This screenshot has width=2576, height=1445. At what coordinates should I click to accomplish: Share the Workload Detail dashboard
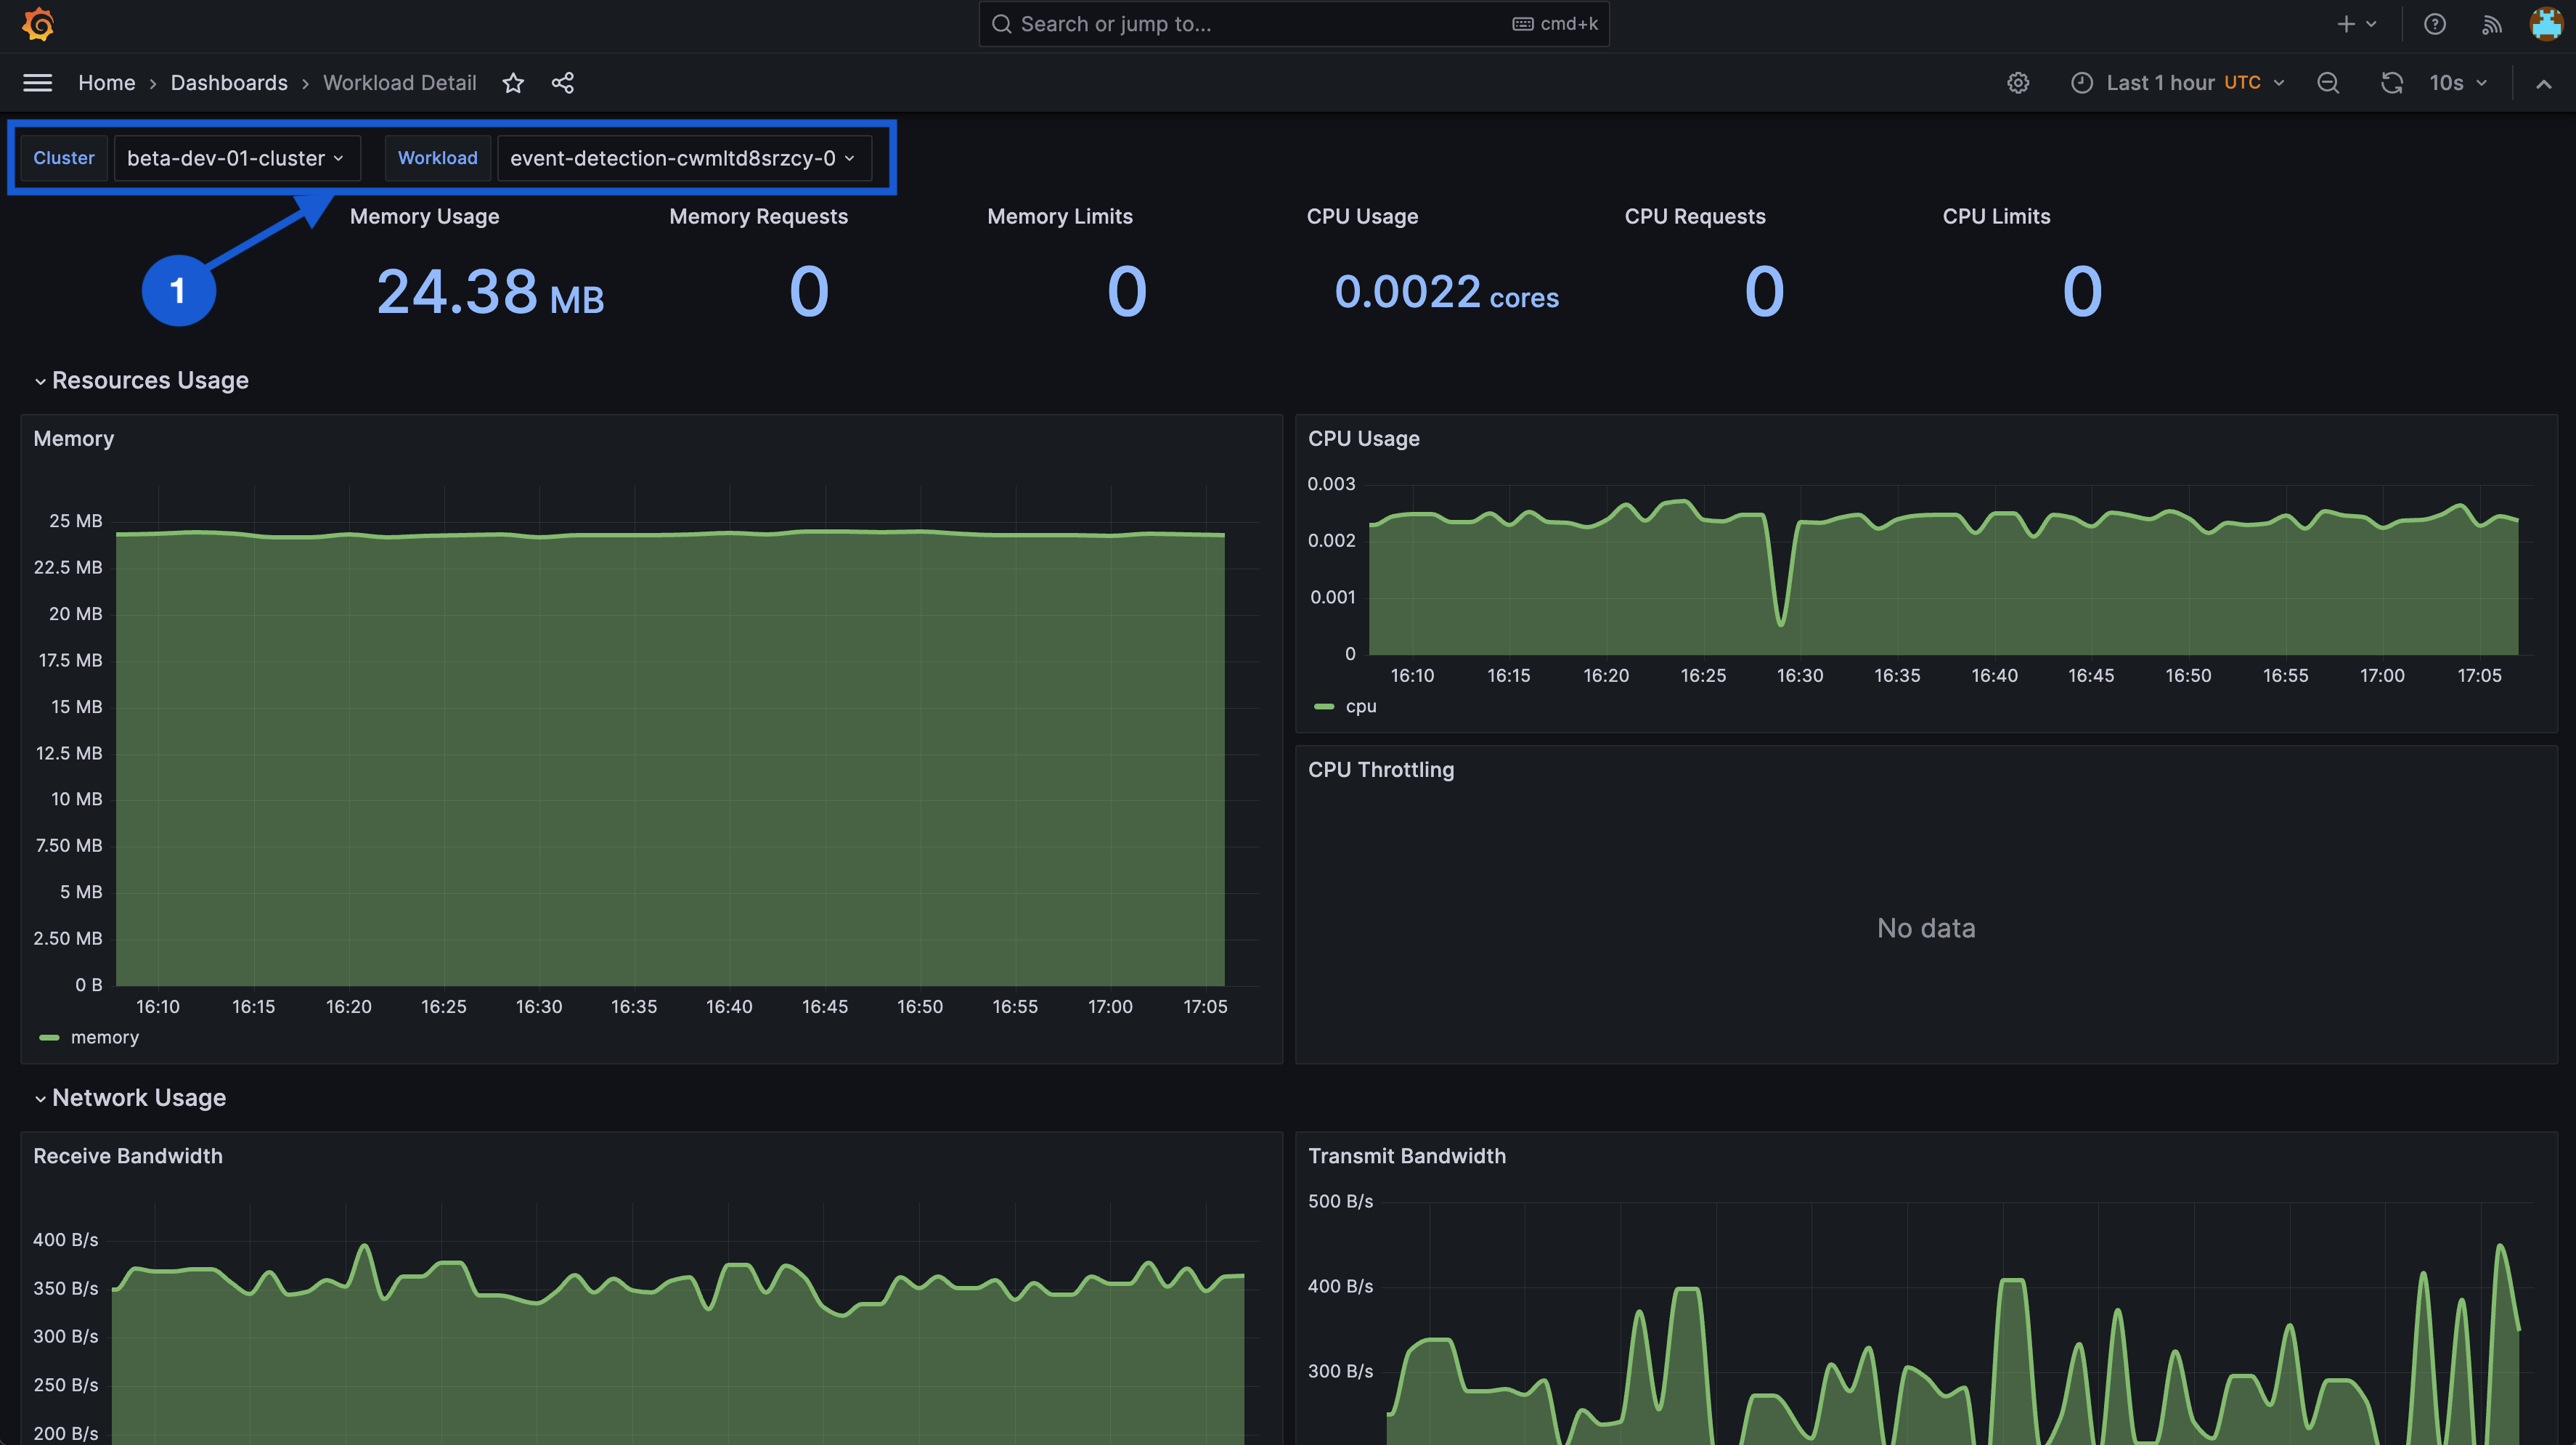(563, 83)
